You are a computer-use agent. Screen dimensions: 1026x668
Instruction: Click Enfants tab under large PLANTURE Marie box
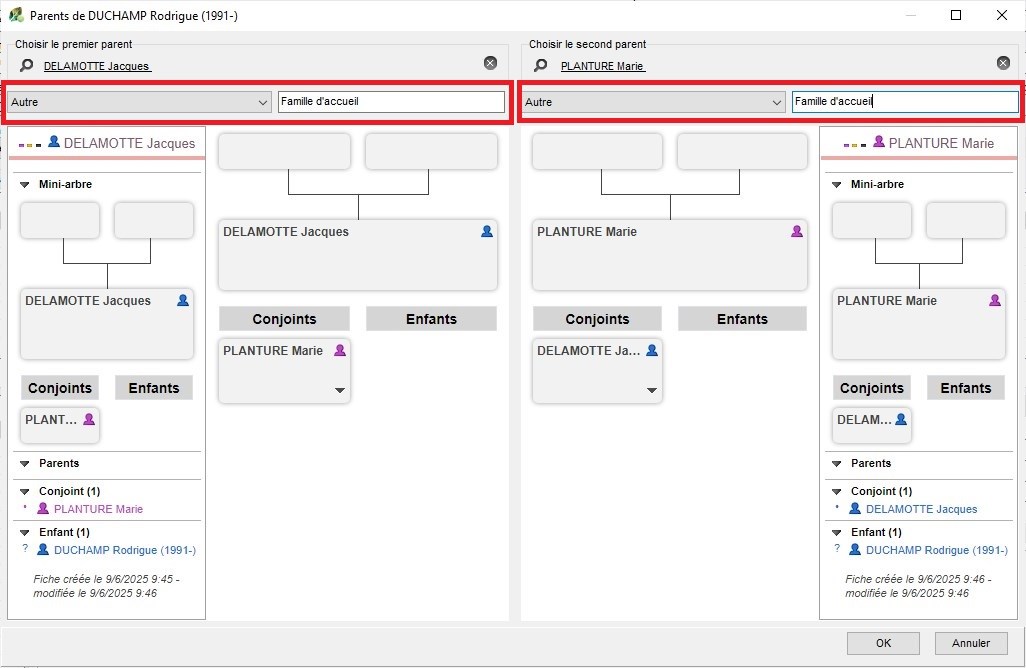pyautogui.click(x=742, y=319)
